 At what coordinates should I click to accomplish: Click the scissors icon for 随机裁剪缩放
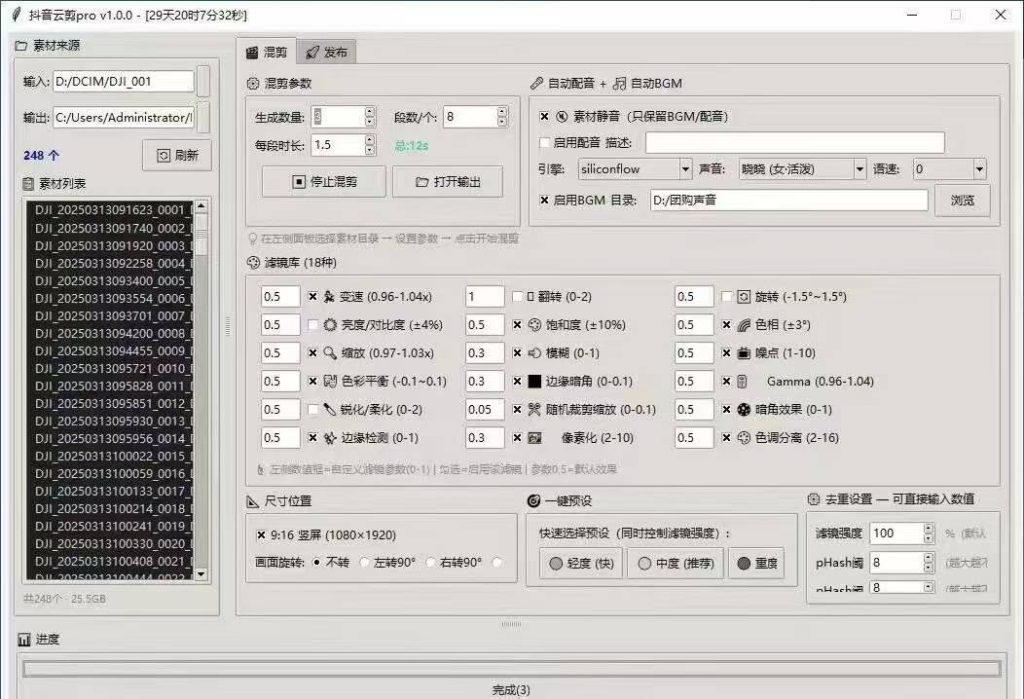535,410
